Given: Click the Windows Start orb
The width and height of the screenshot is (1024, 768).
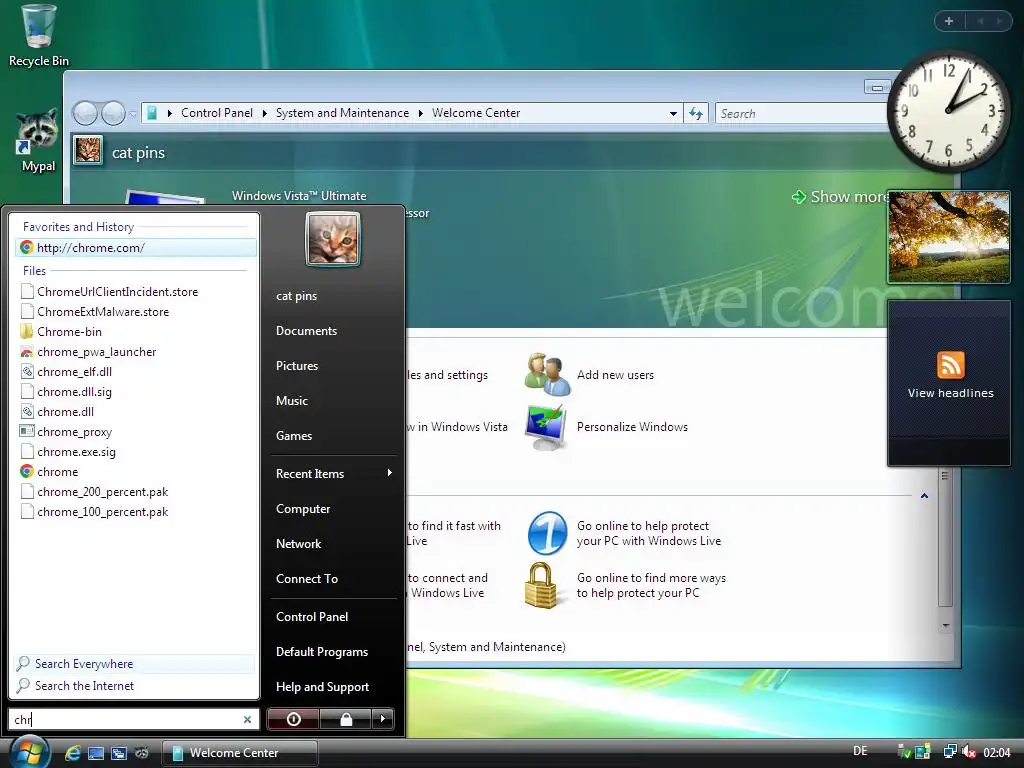Looking at the screenshot, I should 28,751.
